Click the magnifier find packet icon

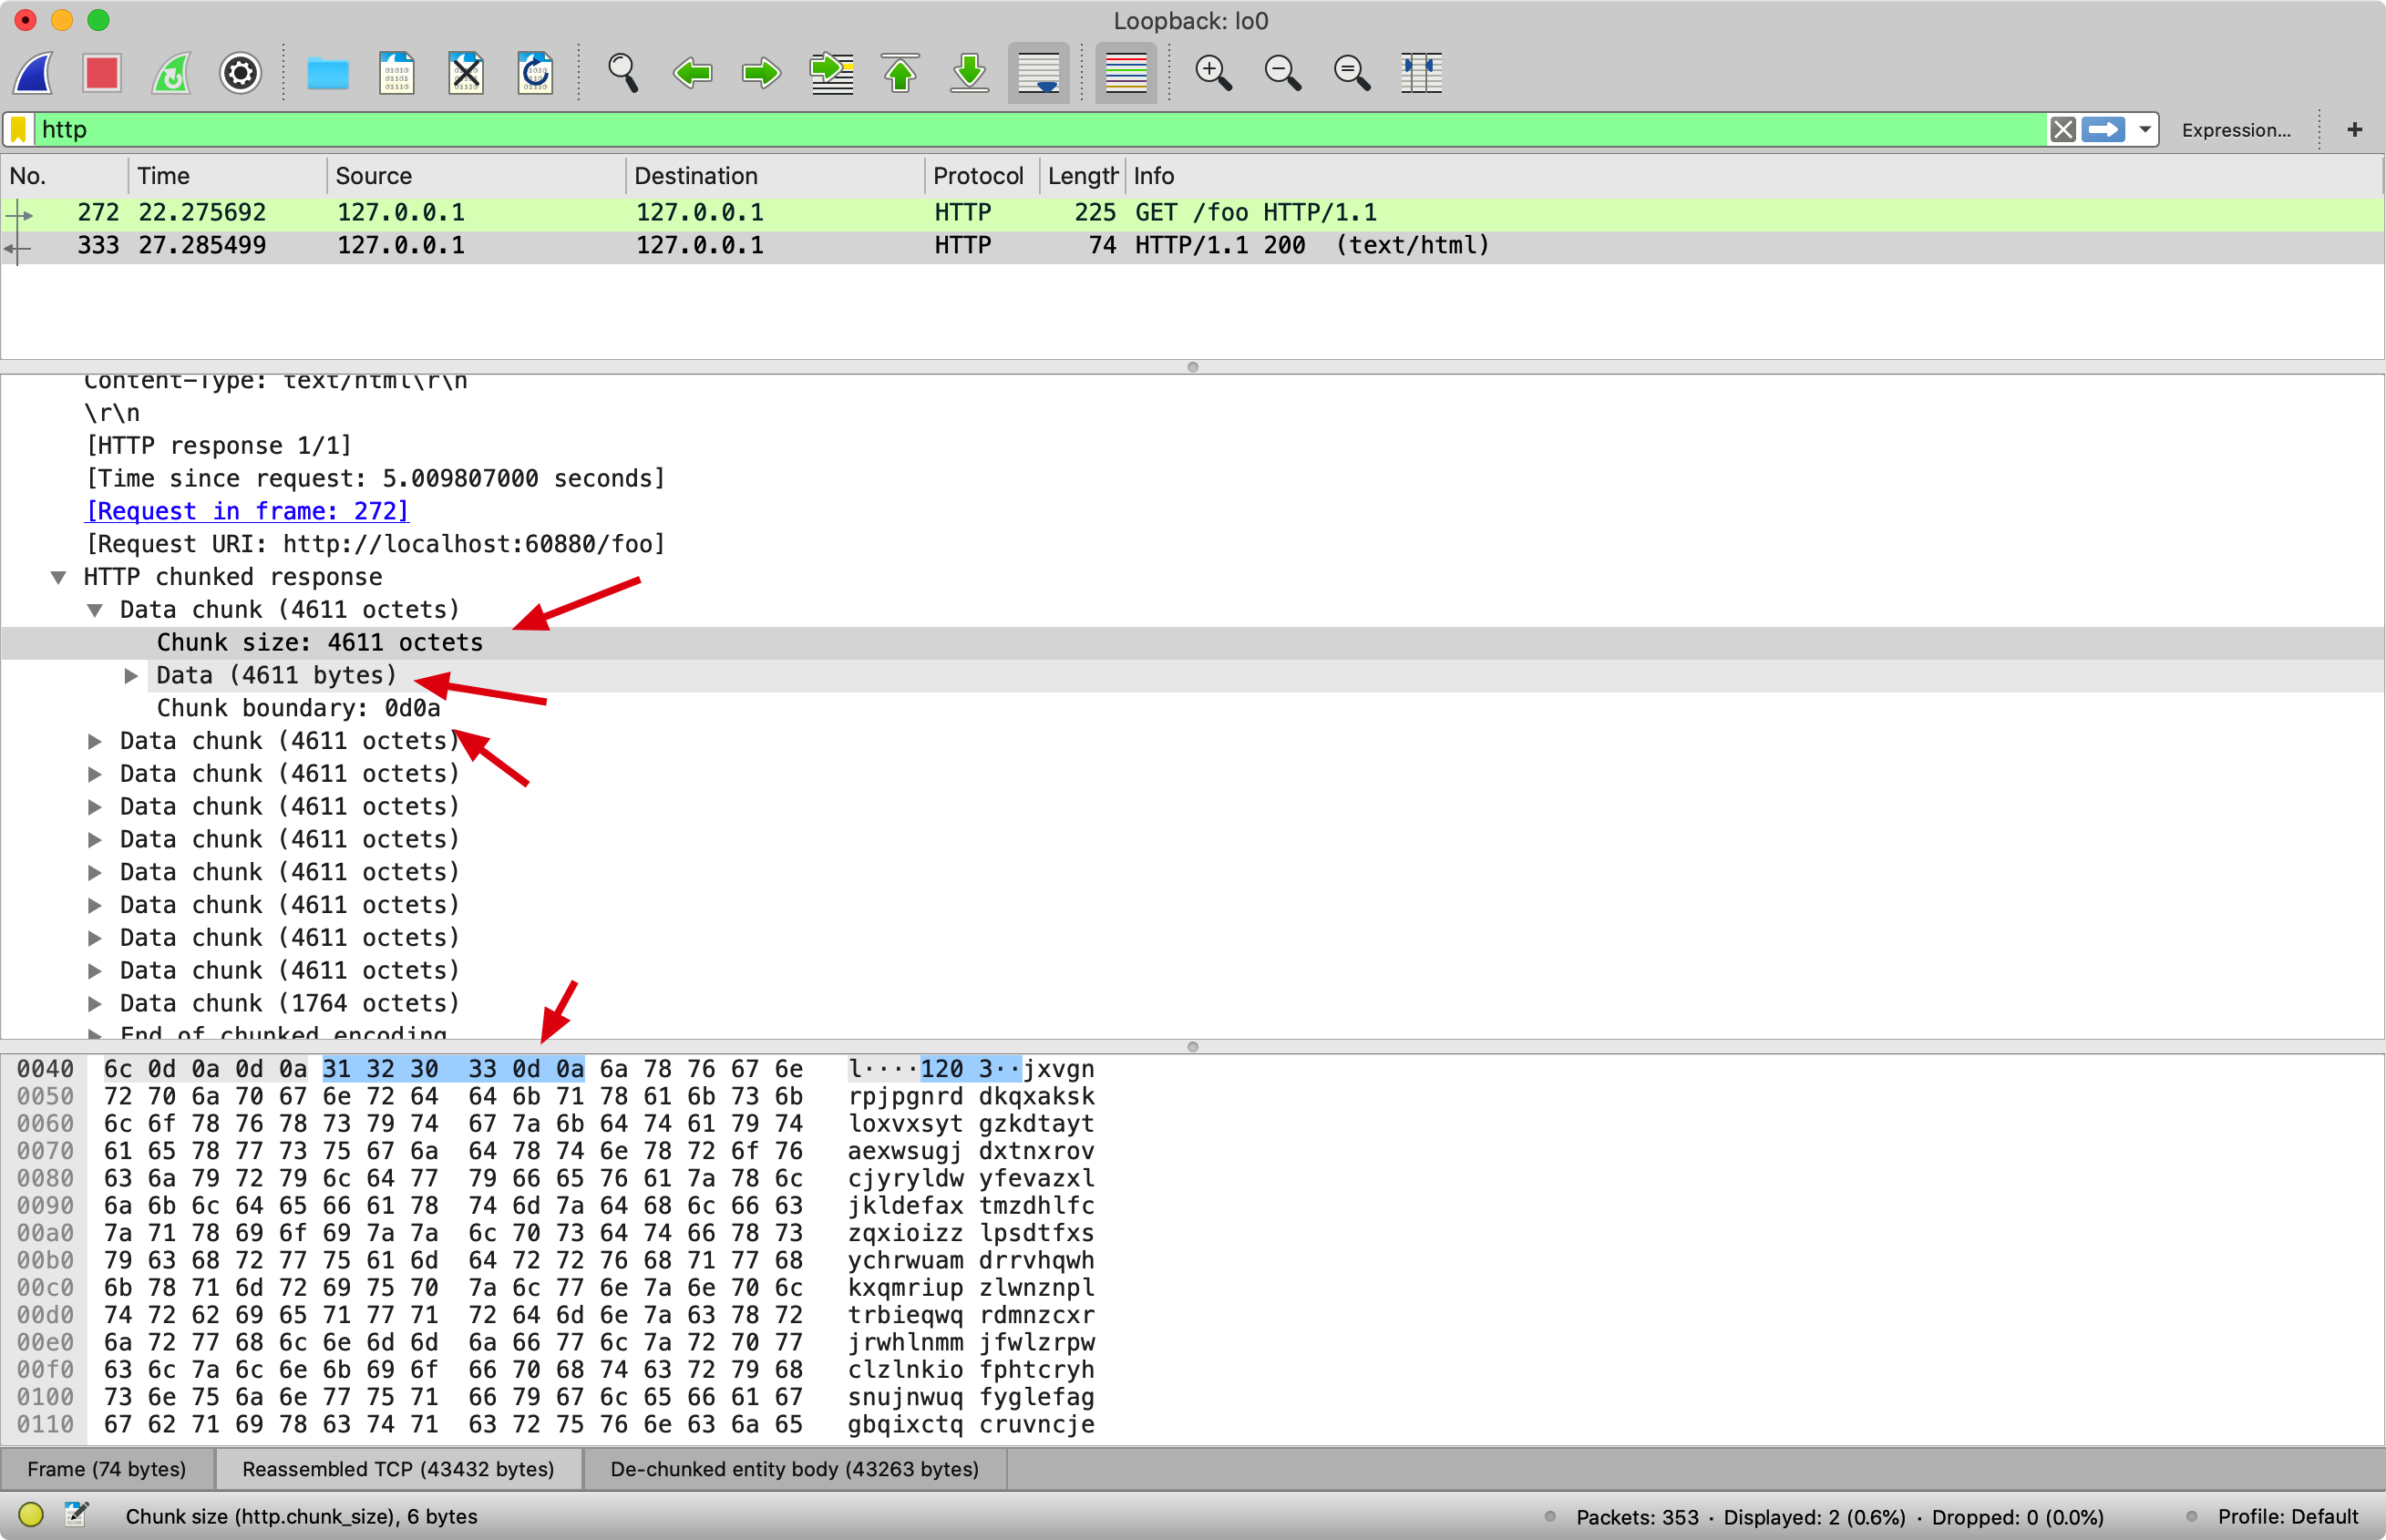click(x=623, y=73)
